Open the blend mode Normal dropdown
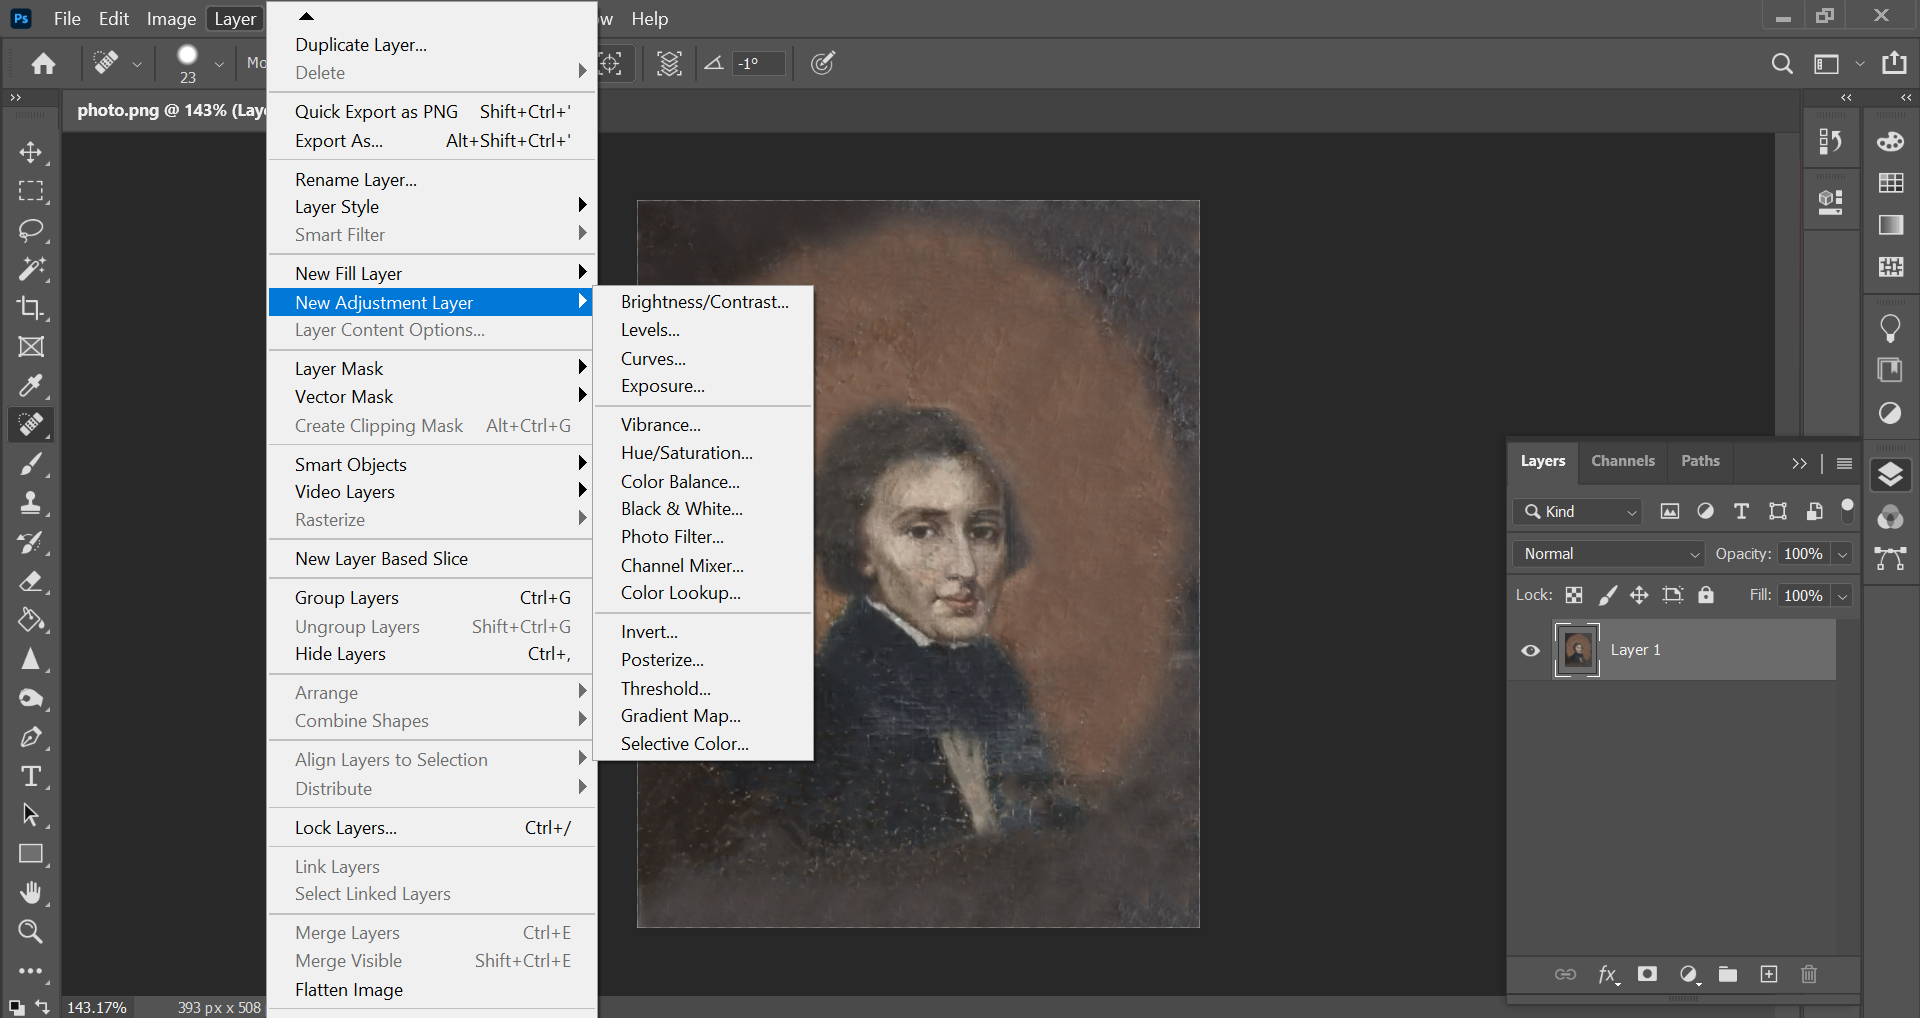The width and height of the screenshot is (1920, 1018). click(x=1608, y=554)
